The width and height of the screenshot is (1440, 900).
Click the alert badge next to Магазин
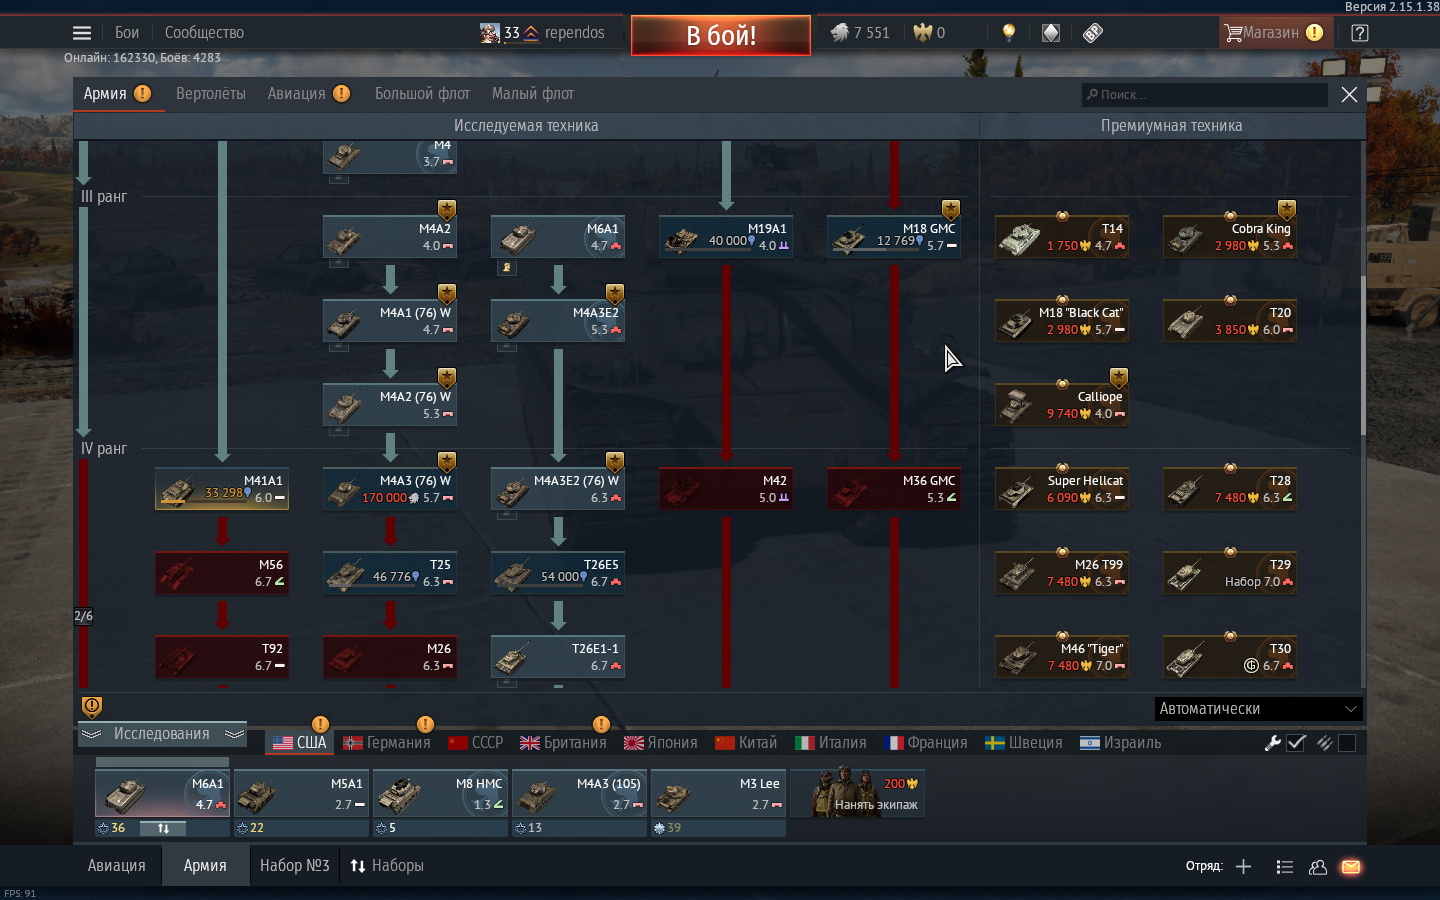pos(1315,33)
